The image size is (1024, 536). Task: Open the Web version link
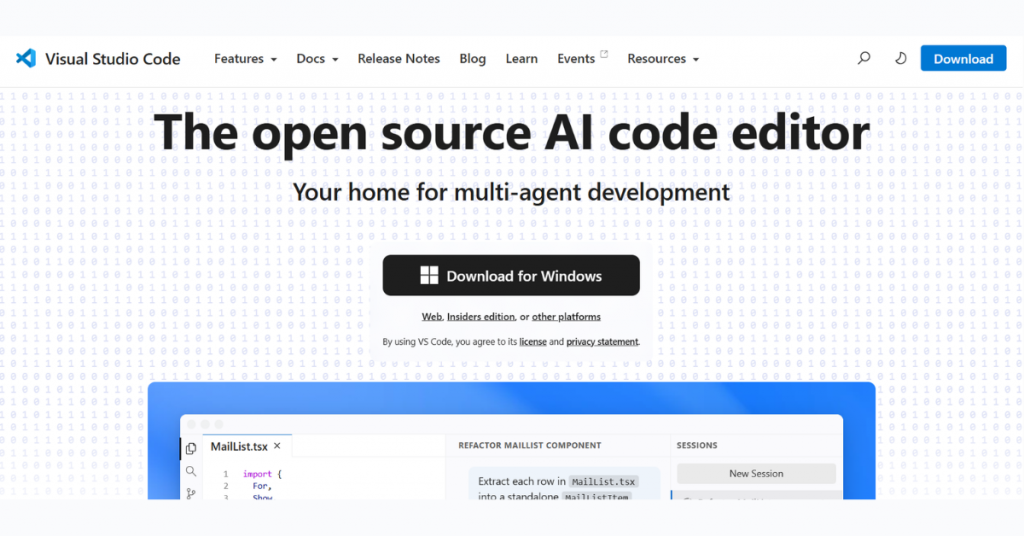(432, 317)
